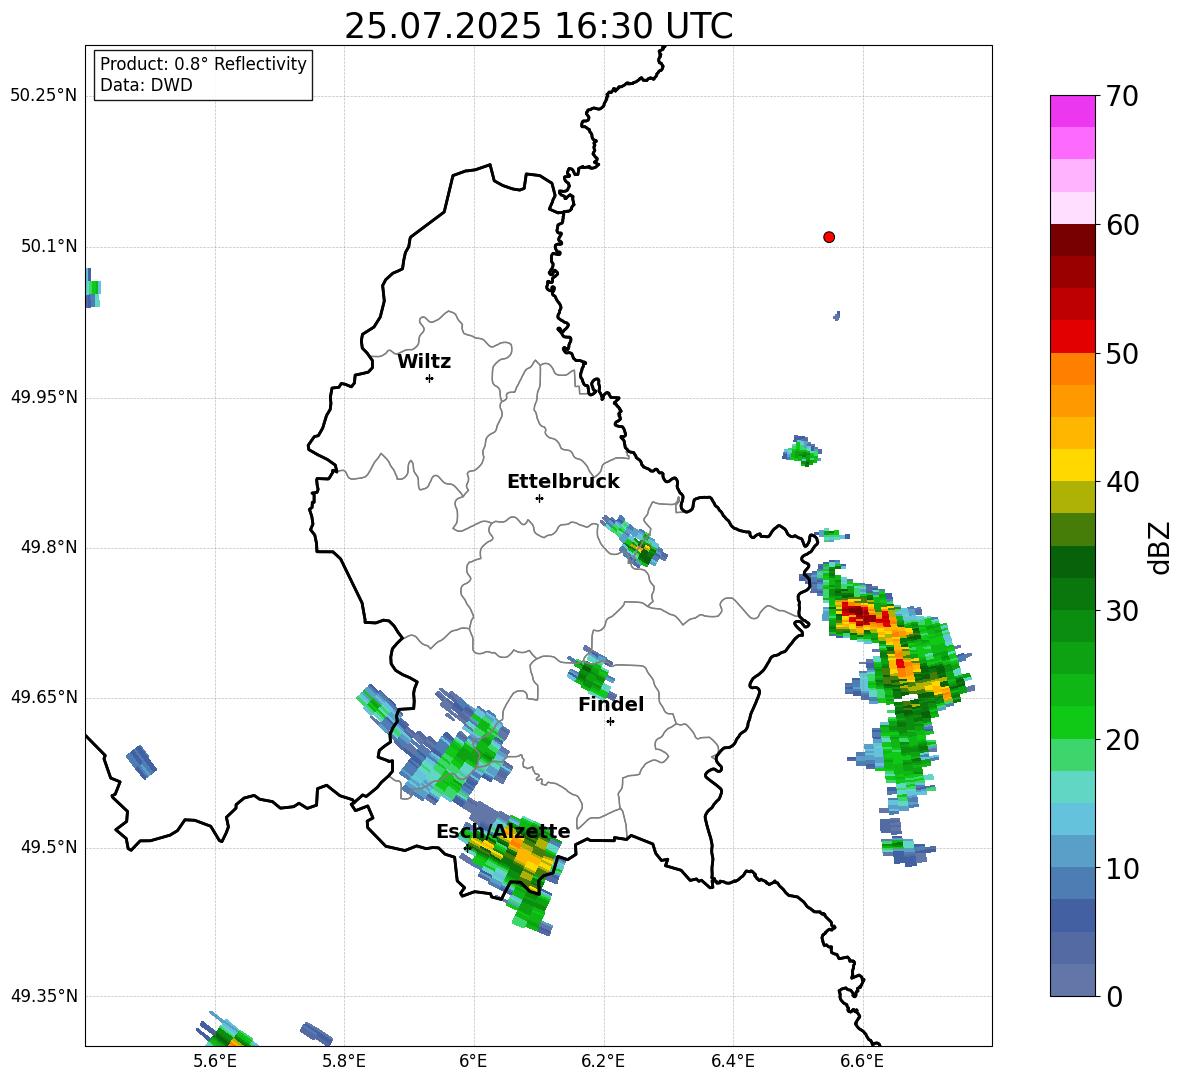Click the 20 colorbar tick label
The image size is (1184, 1081).
coord(1122,740)
